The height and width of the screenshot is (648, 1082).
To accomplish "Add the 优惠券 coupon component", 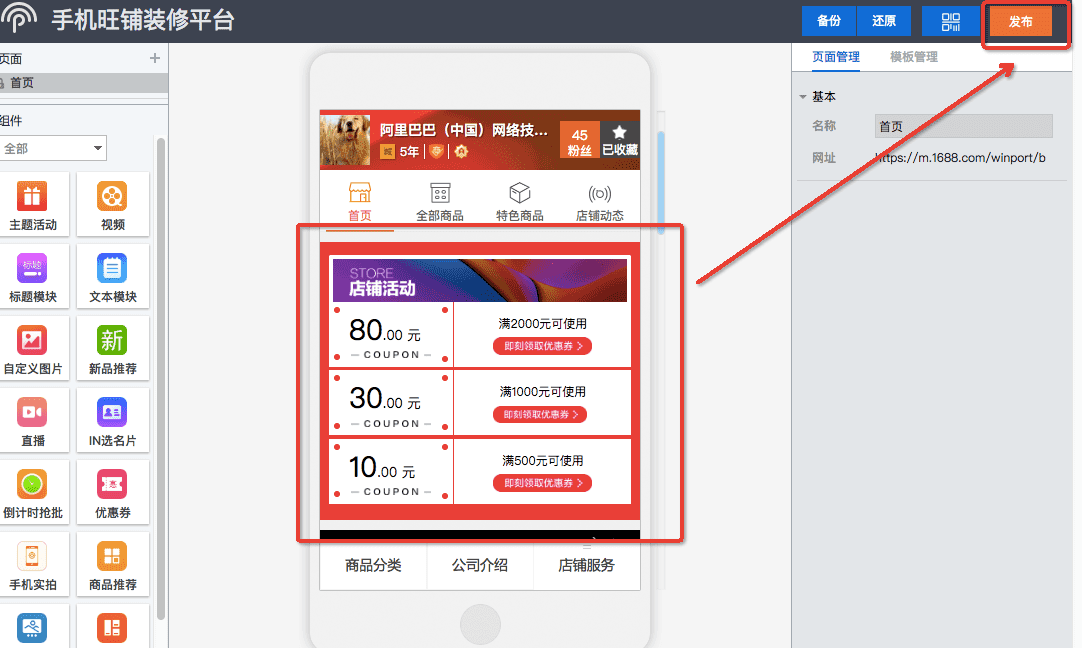I will pyautogui.click(x=112, y=492).
